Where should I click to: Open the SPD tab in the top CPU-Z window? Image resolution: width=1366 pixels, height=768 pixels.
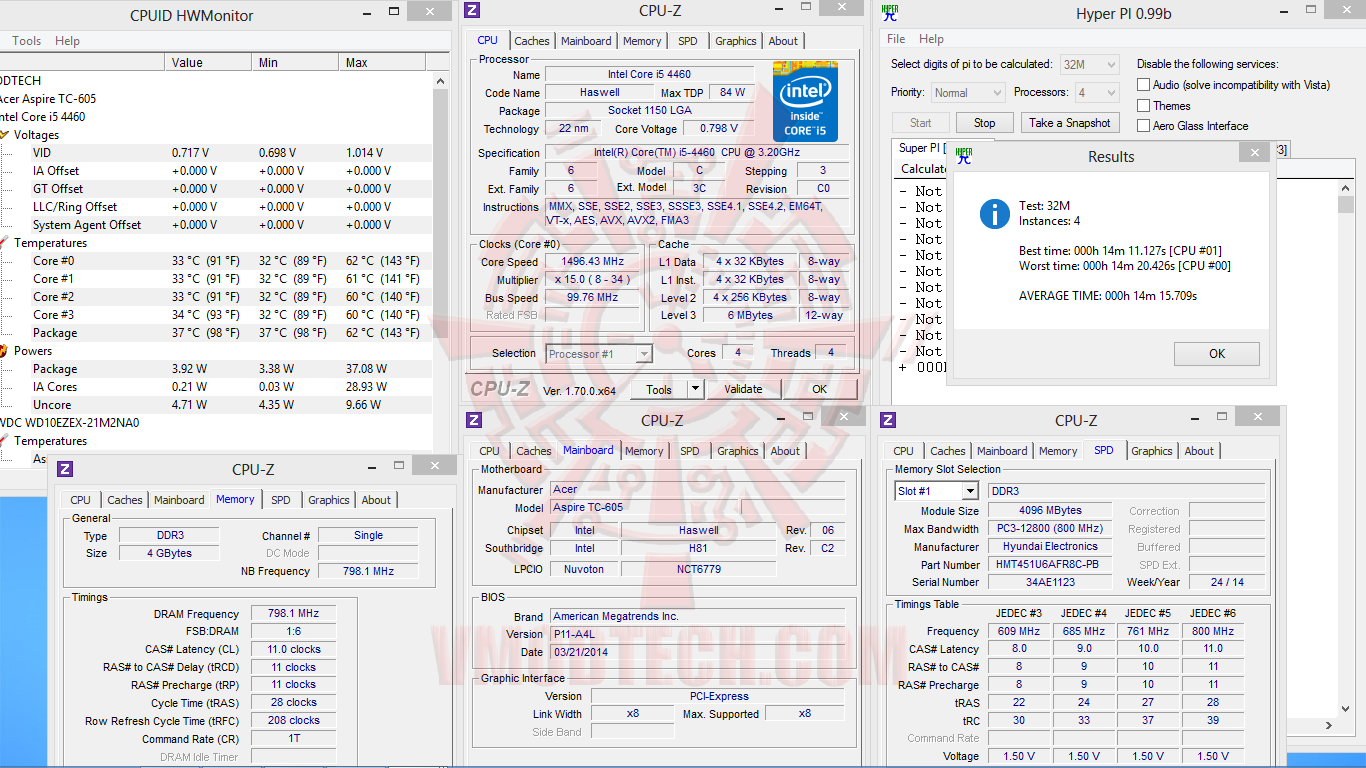[688, 41]
